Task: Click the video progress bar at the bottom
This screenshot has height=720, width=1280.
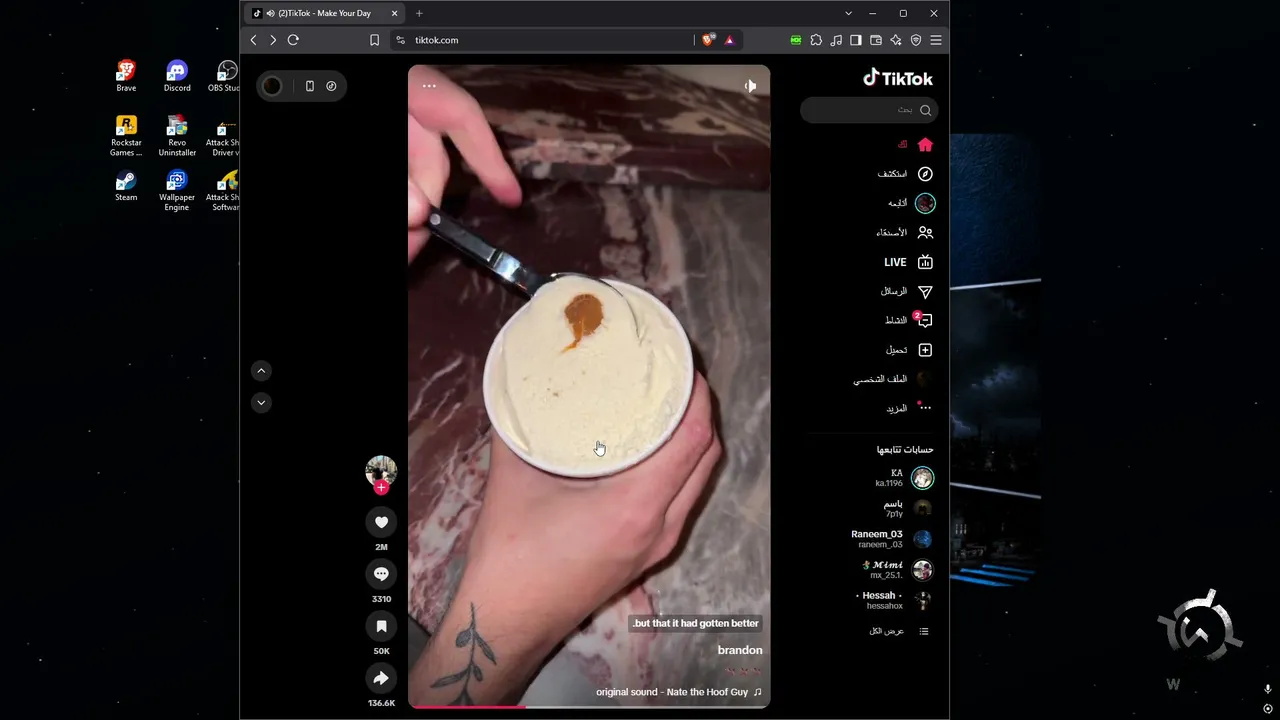Action: [x=589, y=706]
